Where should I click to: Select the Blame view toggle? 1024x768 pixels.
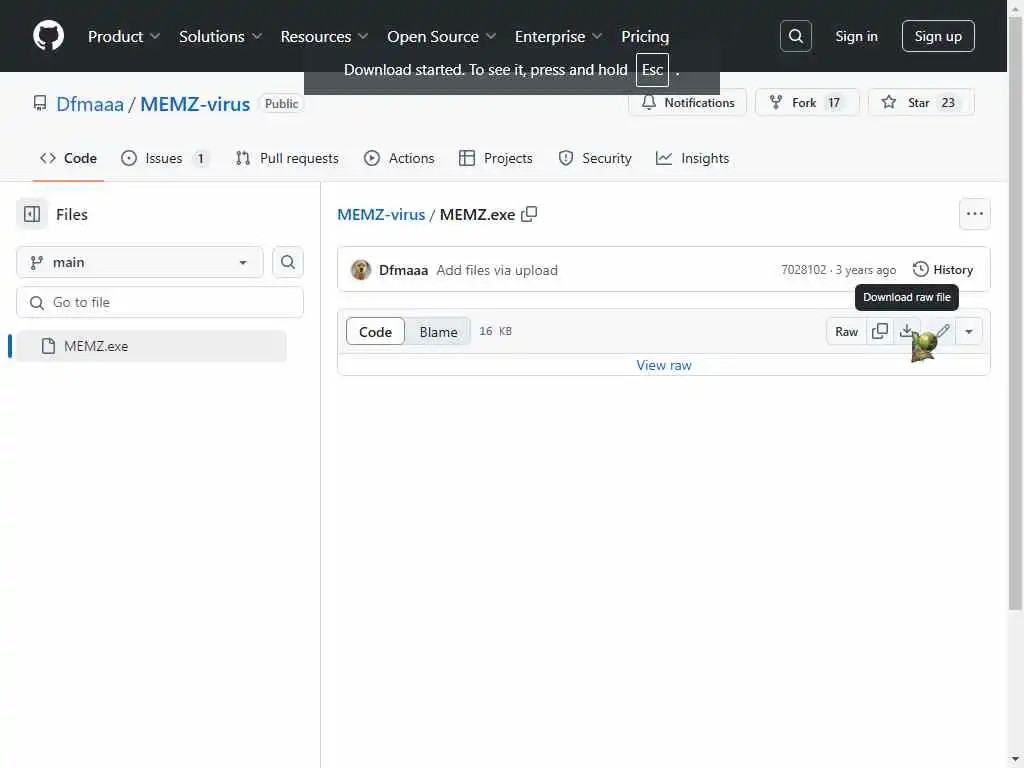pos(438,332)
